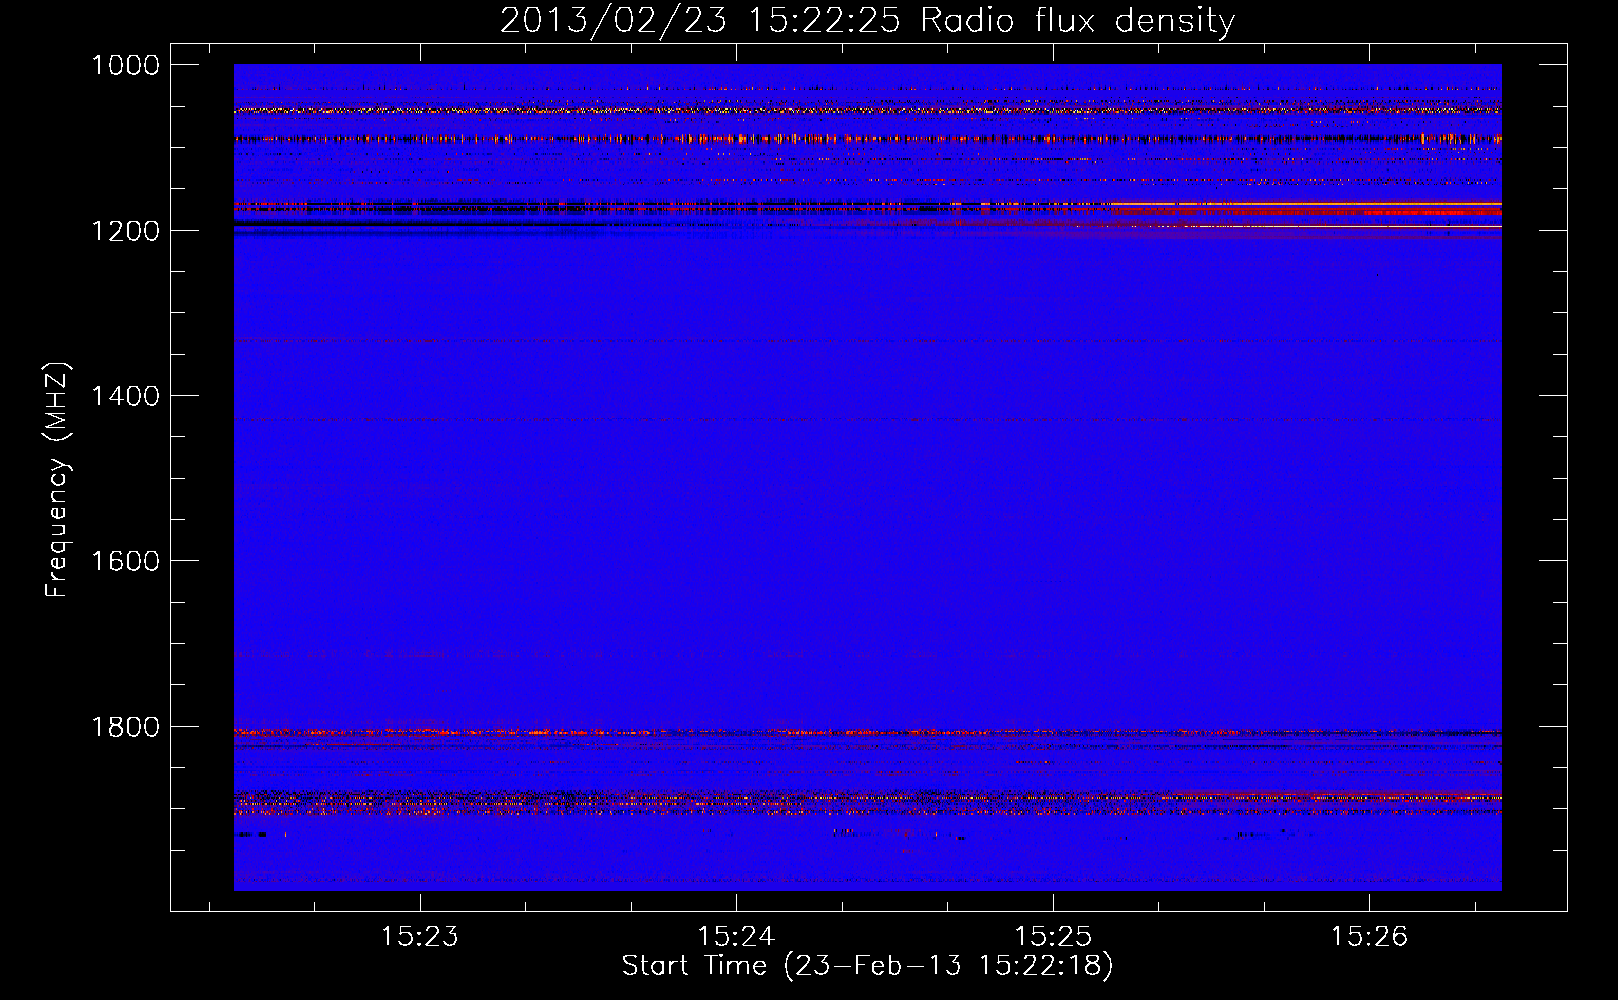The width and height of the screenshot is (1618, 1000).
Task: Click the 15:25 time tick label
Action: [x=1053, y=936]
